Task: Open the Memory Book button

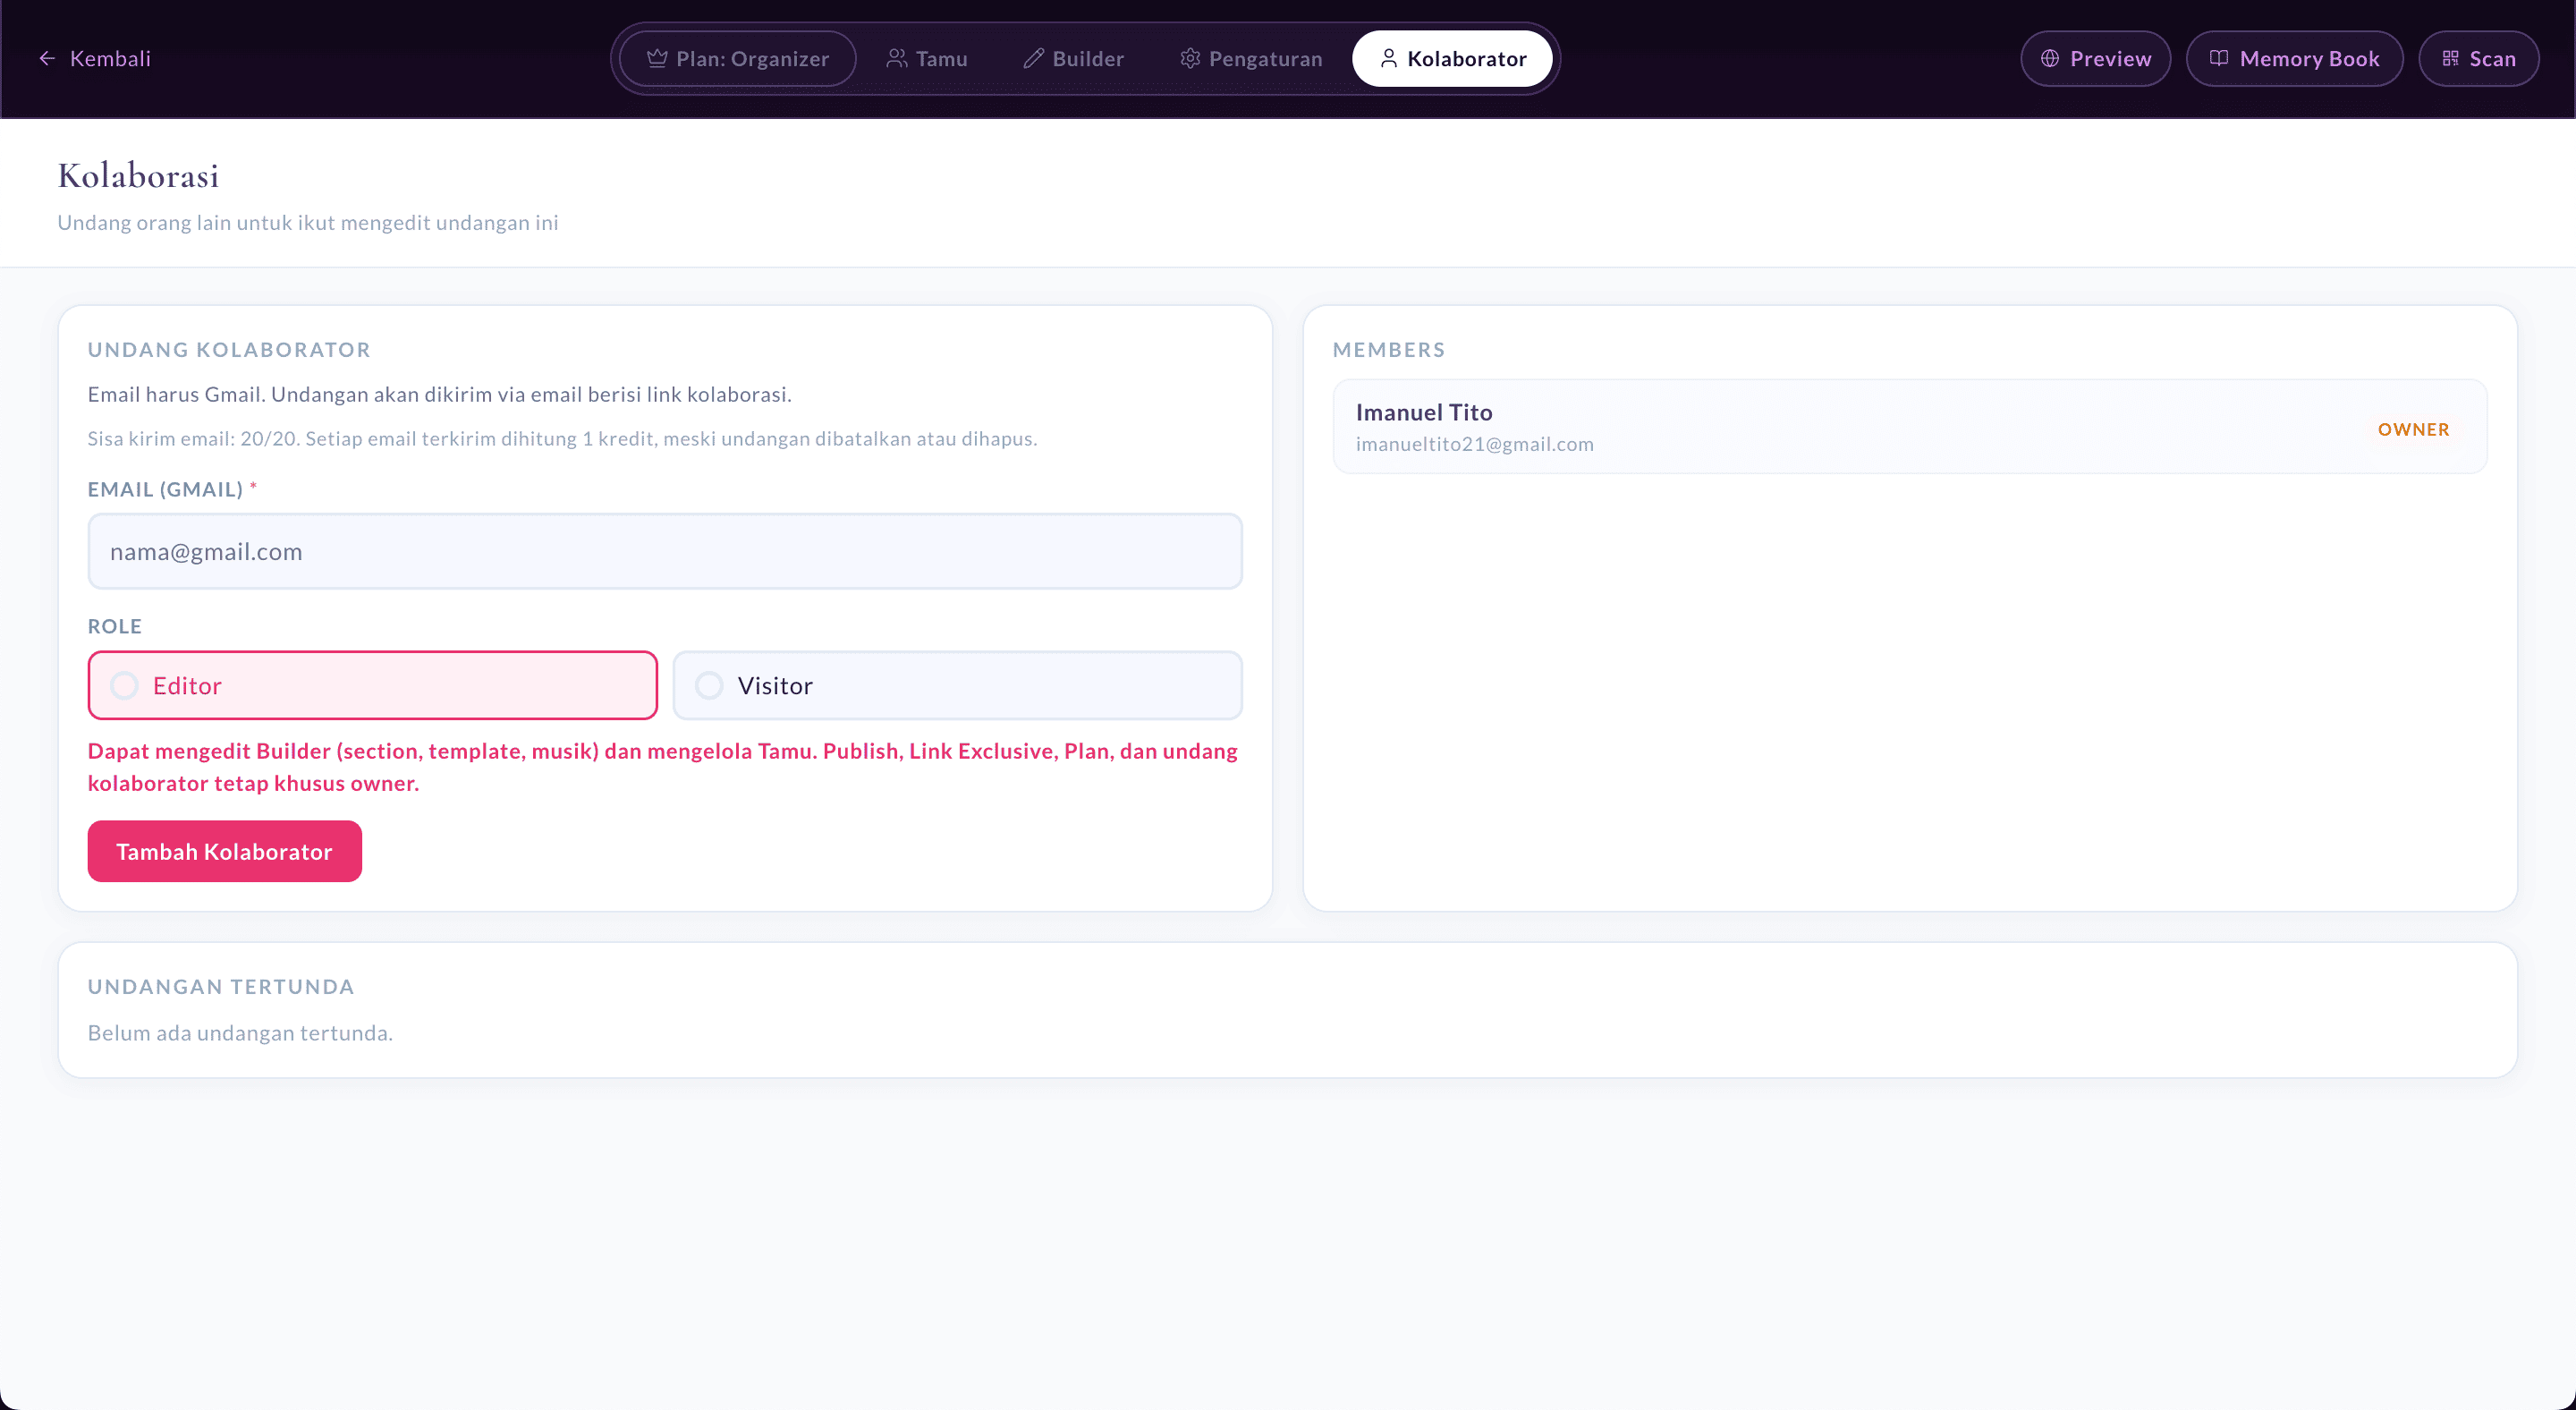Action: (2294, 59)
